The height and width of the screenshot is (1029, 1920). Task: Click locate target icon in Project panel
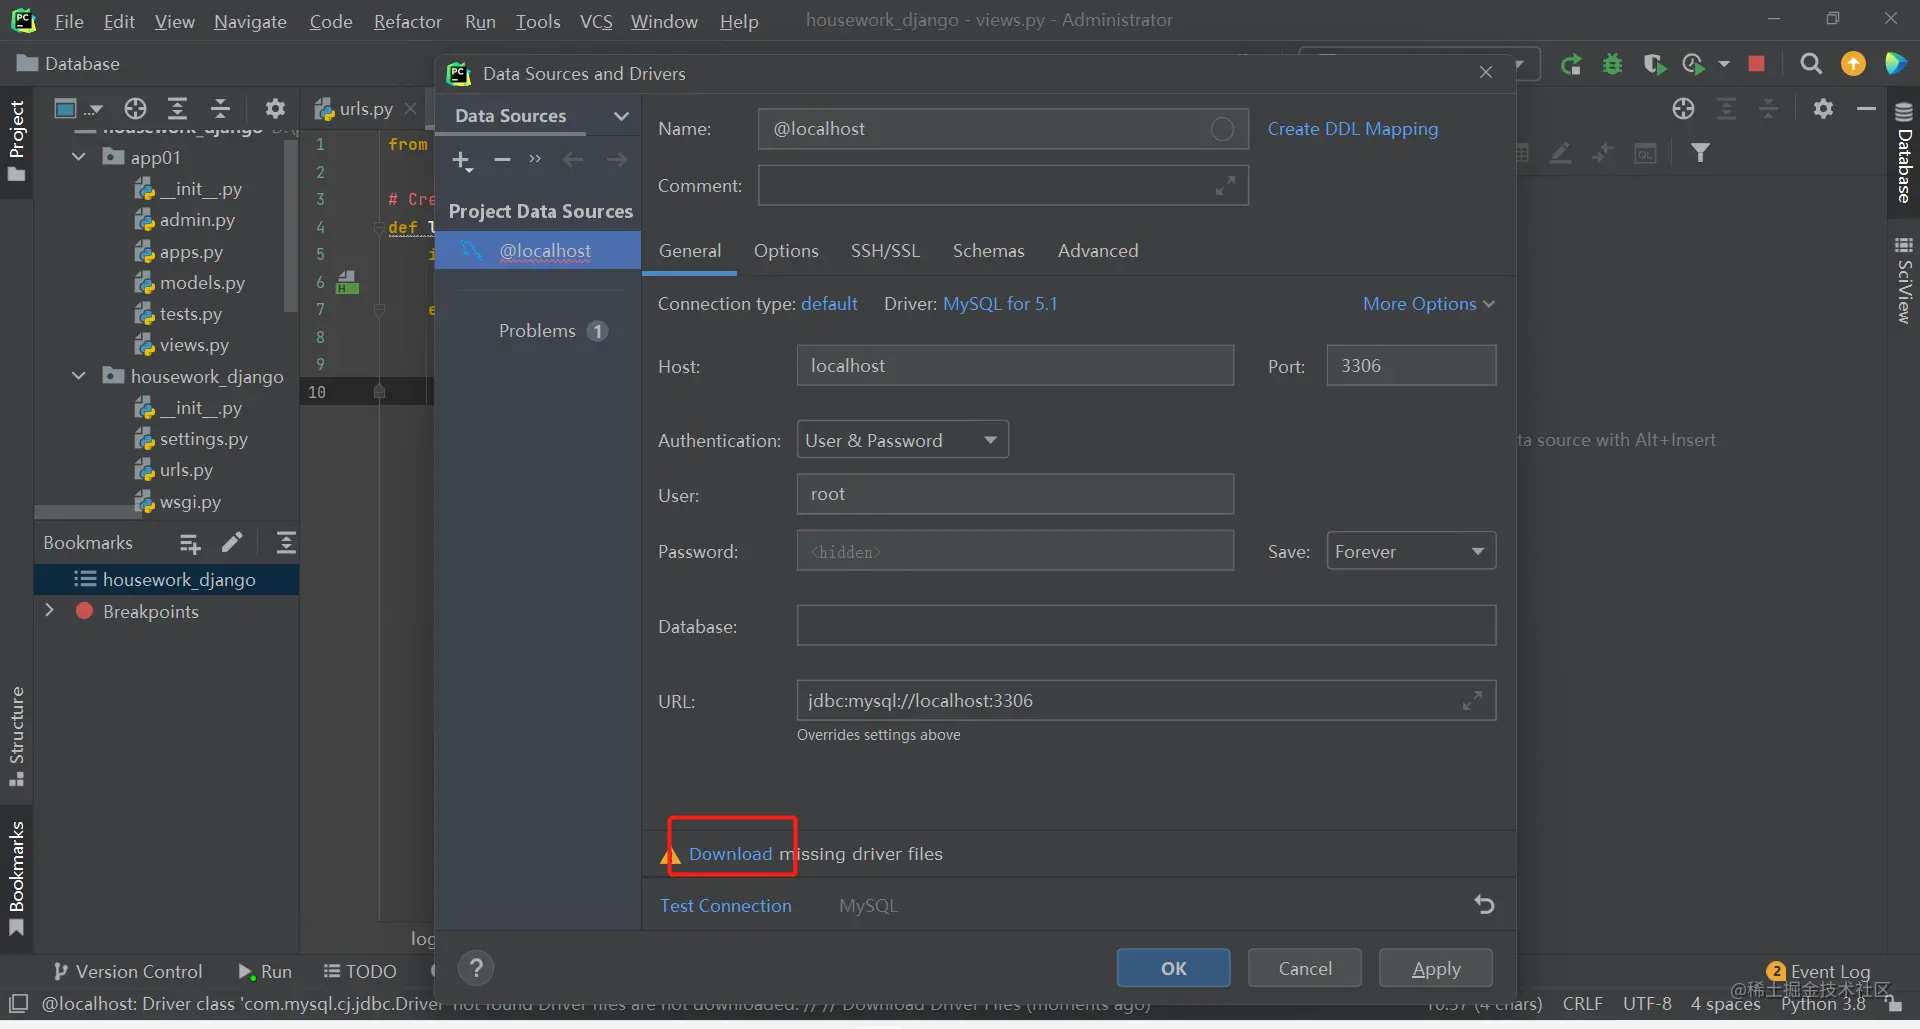135,108
